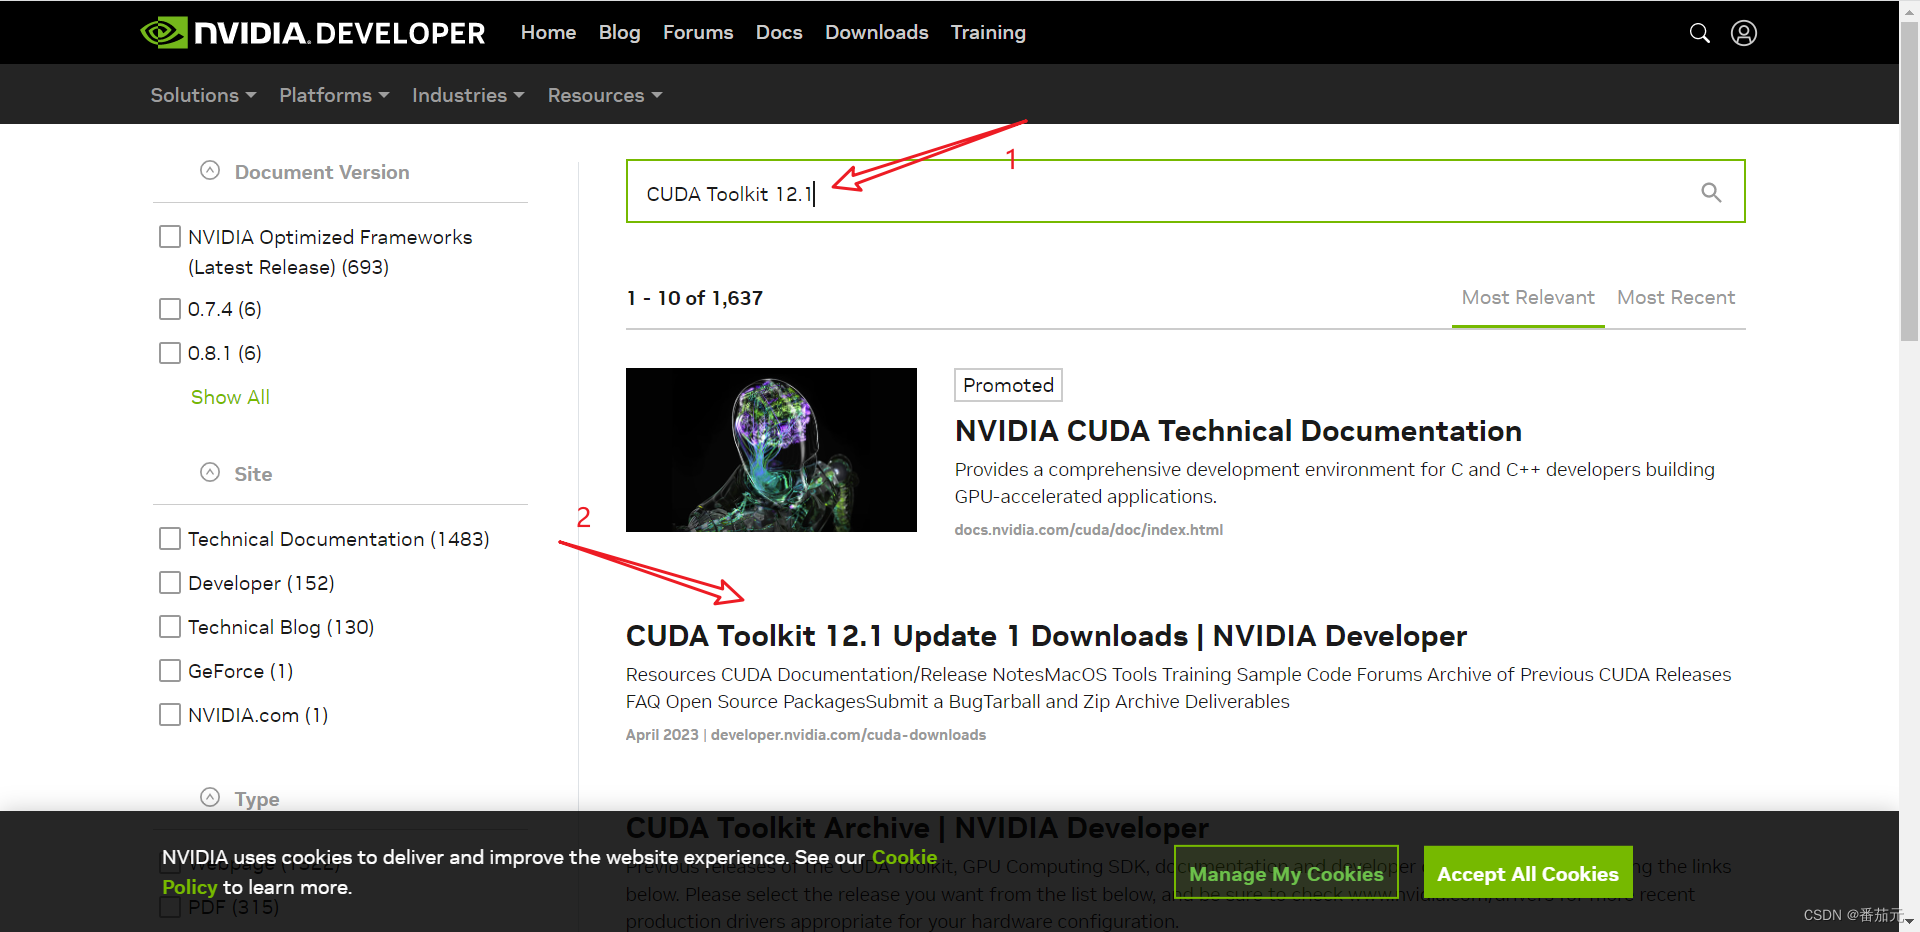Open Blog in top navigation
Viewport: 1920px width, 932px height.
click(x=619, y=33)
